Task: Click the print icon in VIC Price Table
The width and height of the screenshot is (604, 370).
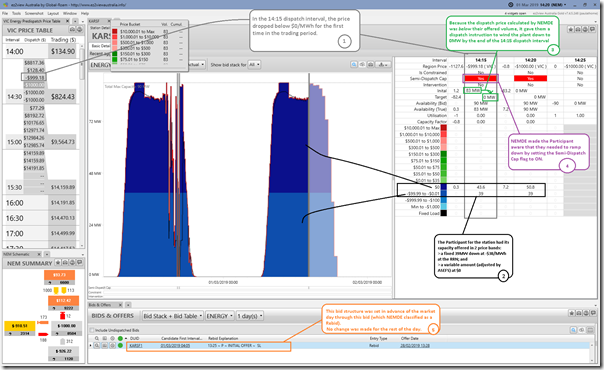Action: coord(79,30)
